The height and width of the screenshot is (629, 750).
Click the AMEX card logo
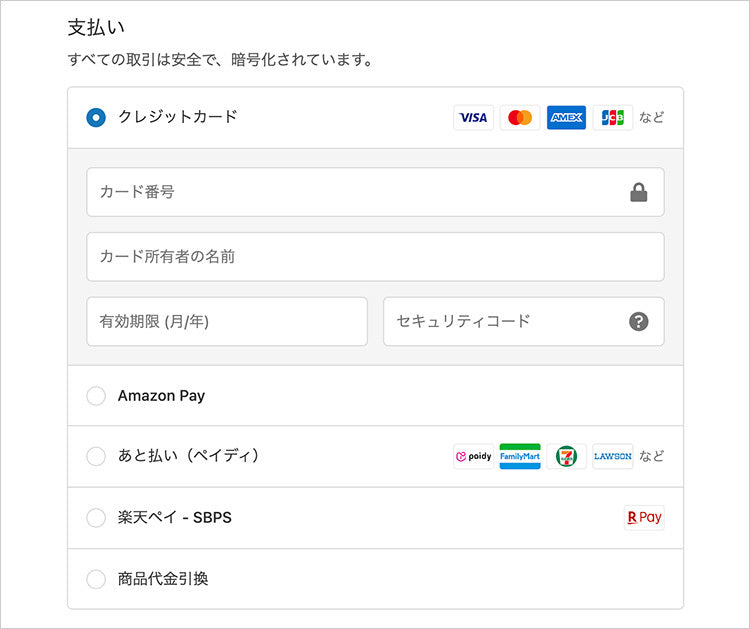coord(566,118)
